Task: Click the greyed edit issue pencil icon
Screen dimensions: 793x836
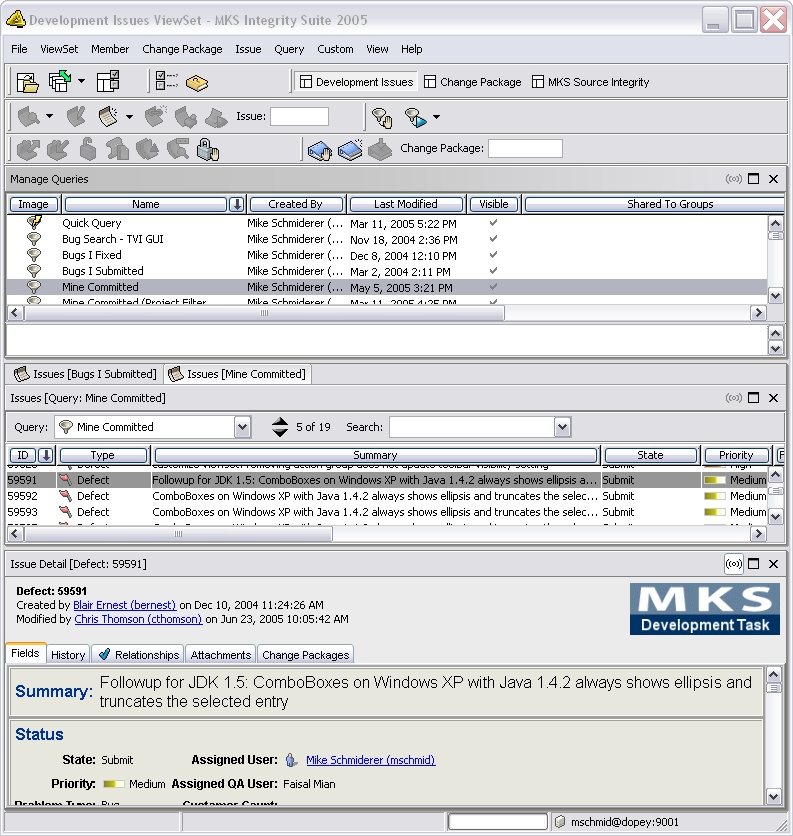Action: pos(76,116)
